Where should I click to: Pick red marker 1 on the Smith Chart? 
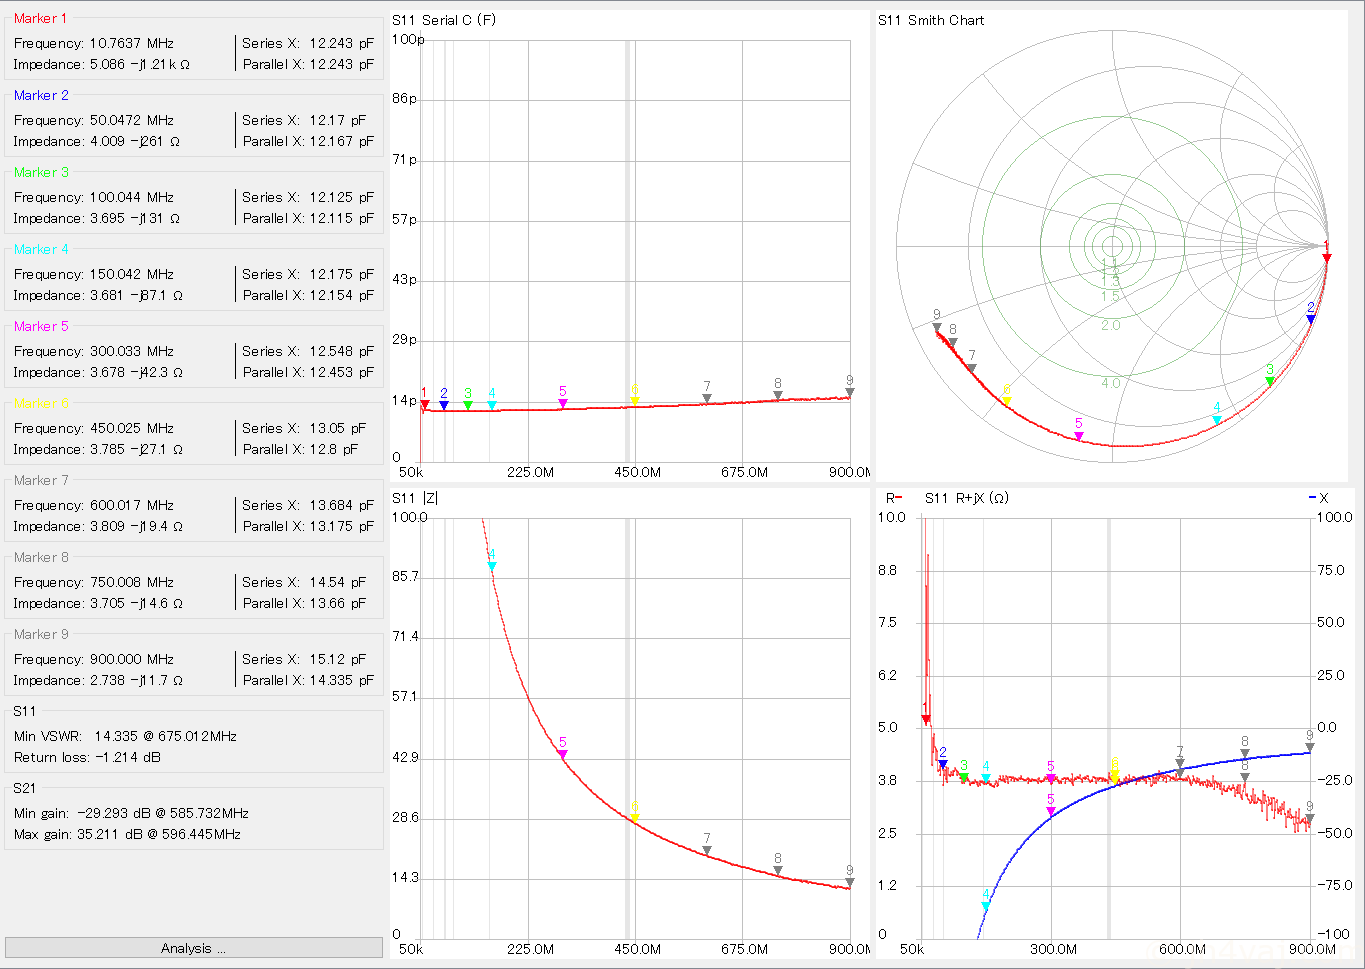[x=1327, y=258]
